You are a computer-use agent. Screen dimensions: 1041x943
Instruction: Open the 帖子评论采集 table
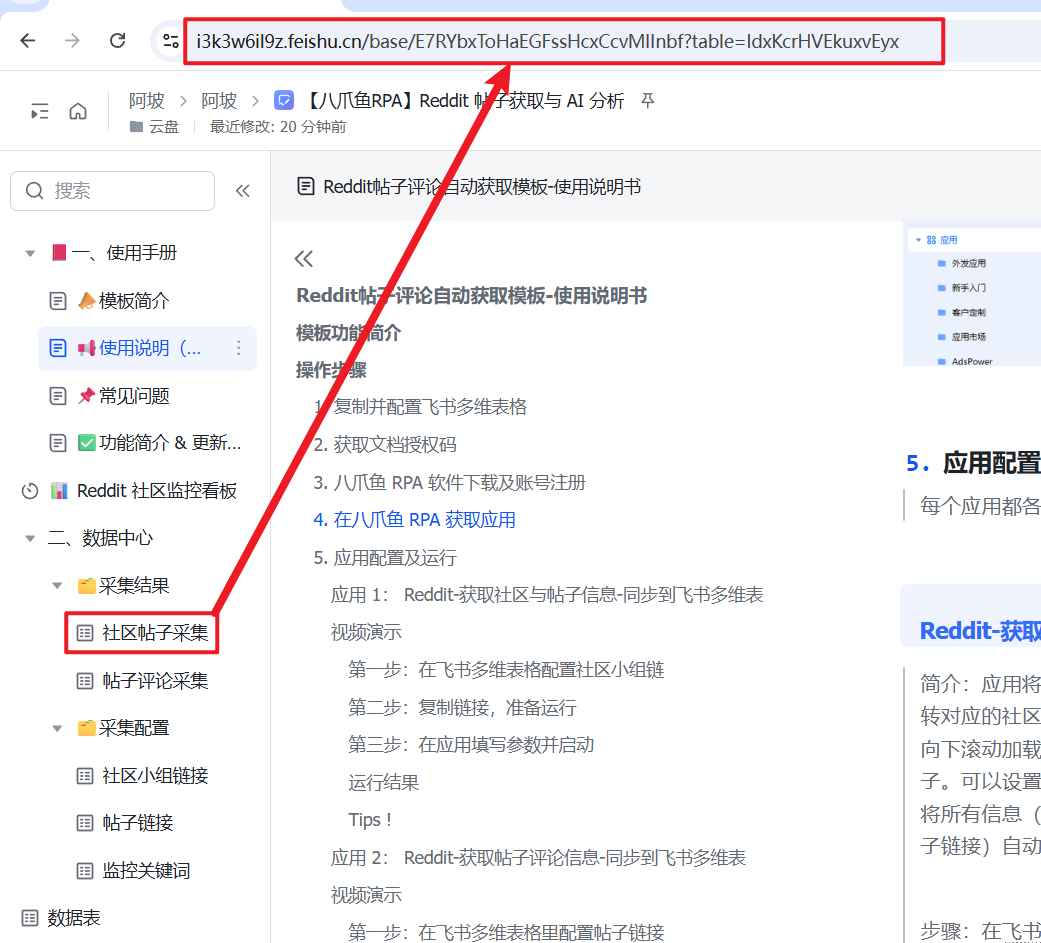point(155,681)
